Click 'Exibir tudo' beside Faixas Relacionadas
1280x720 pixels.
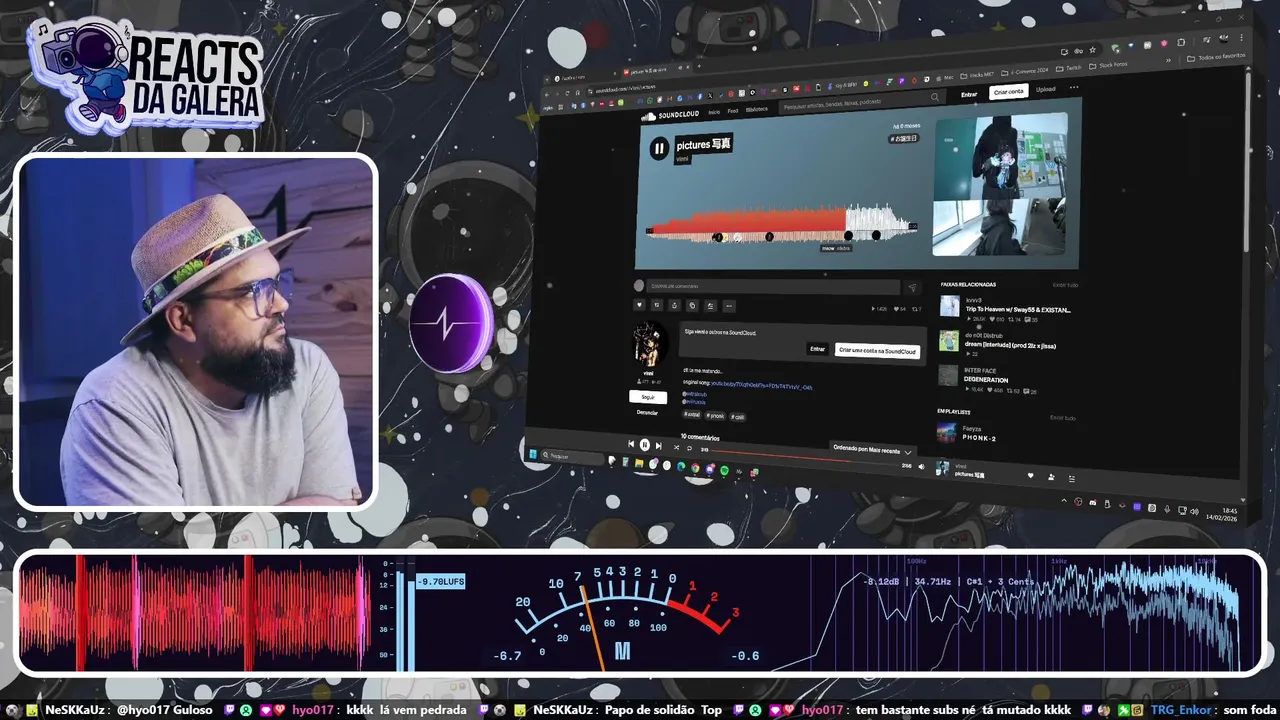[x=1066, y=285]
